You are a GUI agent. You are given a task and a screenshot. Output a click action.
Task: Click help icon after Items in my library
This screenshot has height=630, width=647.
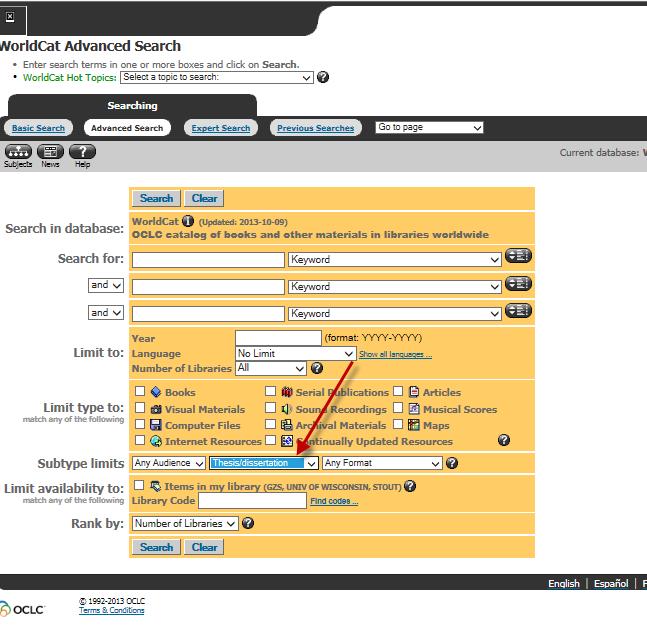(410, 486)
